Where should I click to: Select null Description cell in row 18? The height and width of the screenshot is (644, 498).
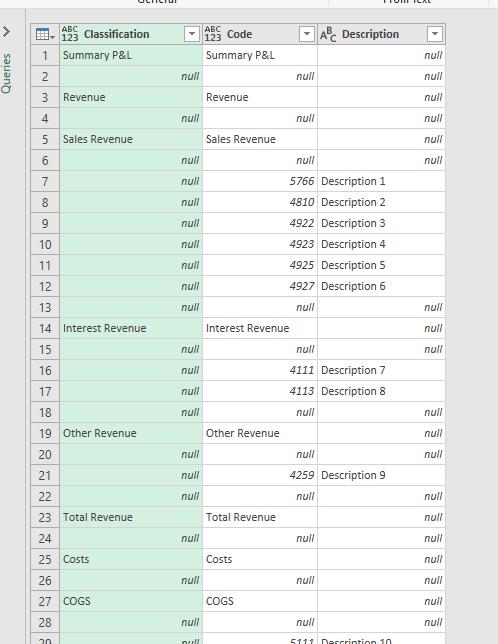pos(381,412)
